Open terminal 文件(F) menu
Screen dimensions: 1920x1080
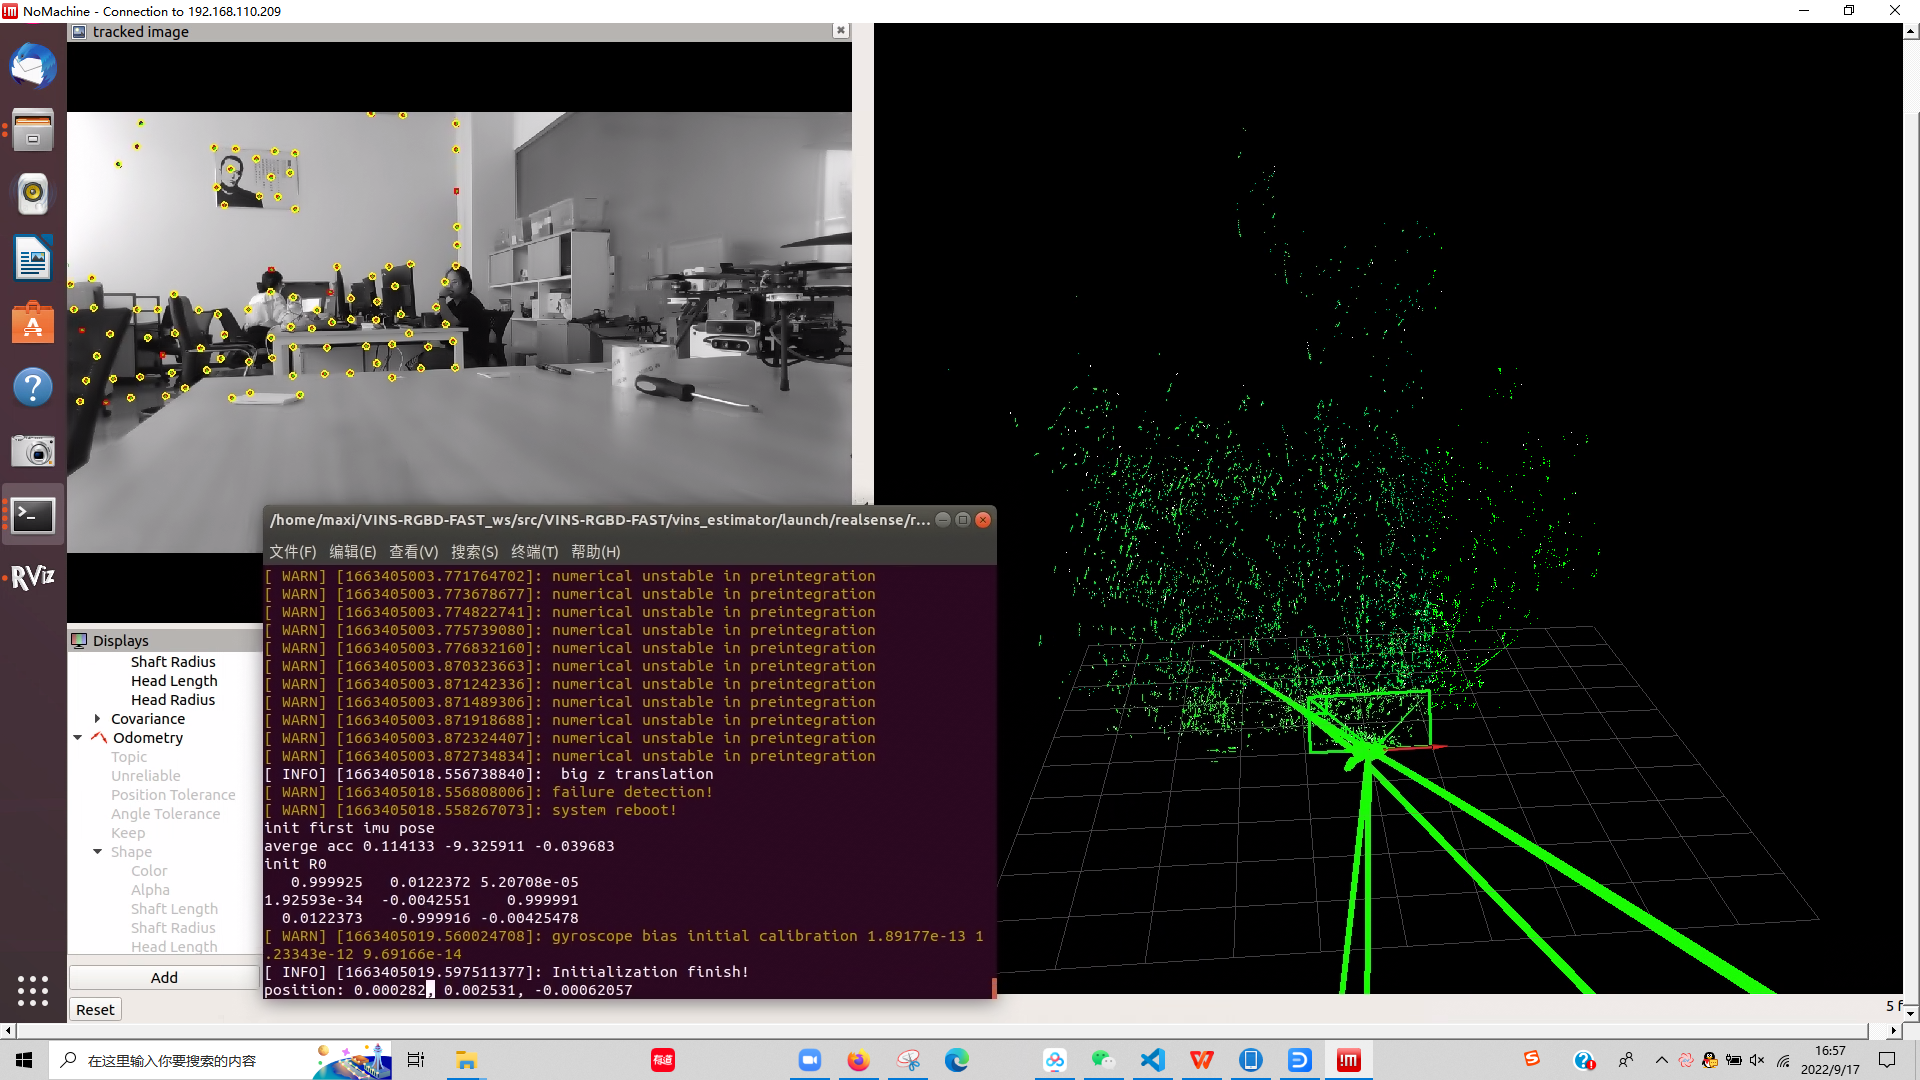point(292,552)
